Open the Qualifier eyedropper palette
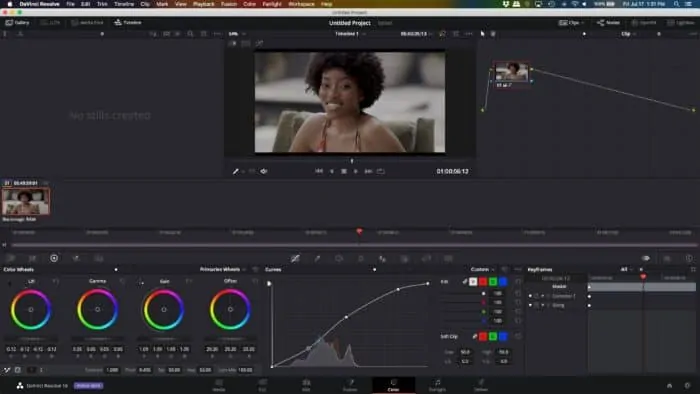Viewport: 700px width, 394px height. click(317, 258)
